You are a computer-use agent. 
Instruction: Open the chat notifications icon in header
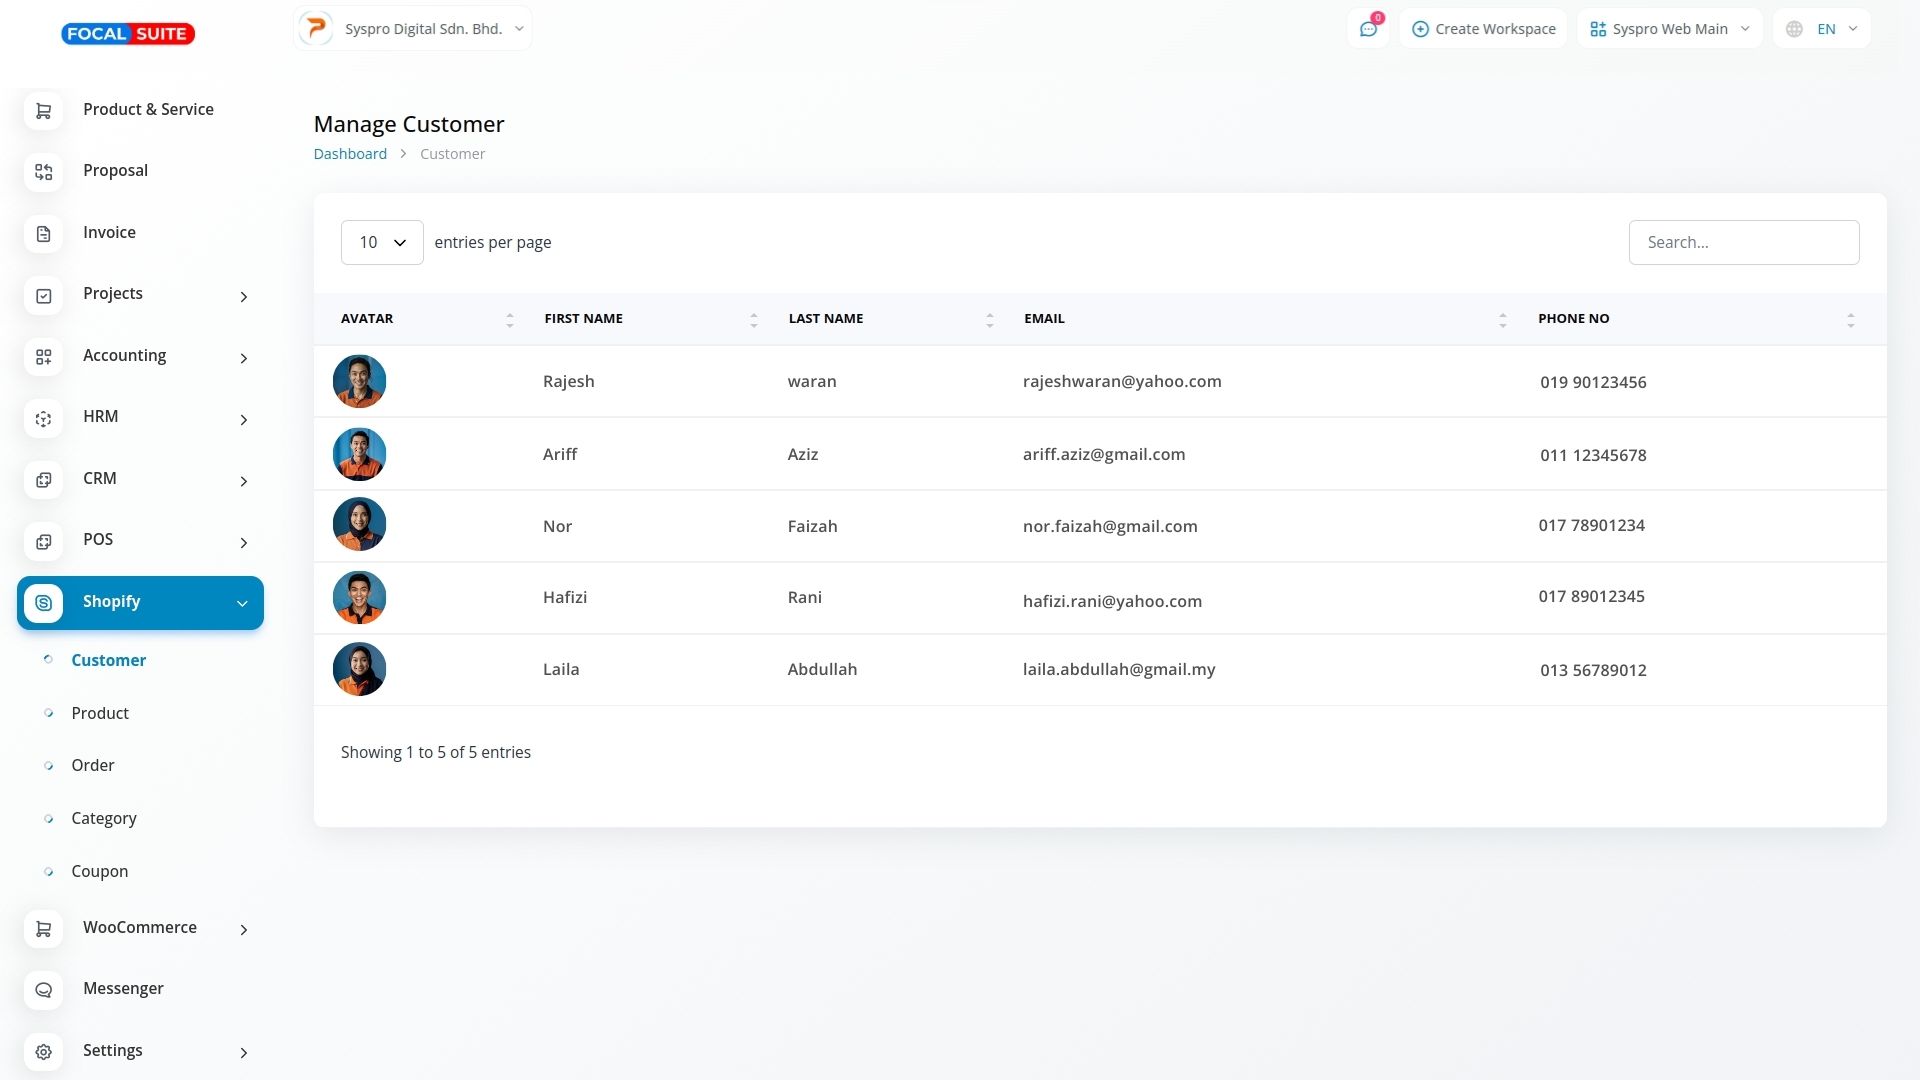pos(1368,29)
